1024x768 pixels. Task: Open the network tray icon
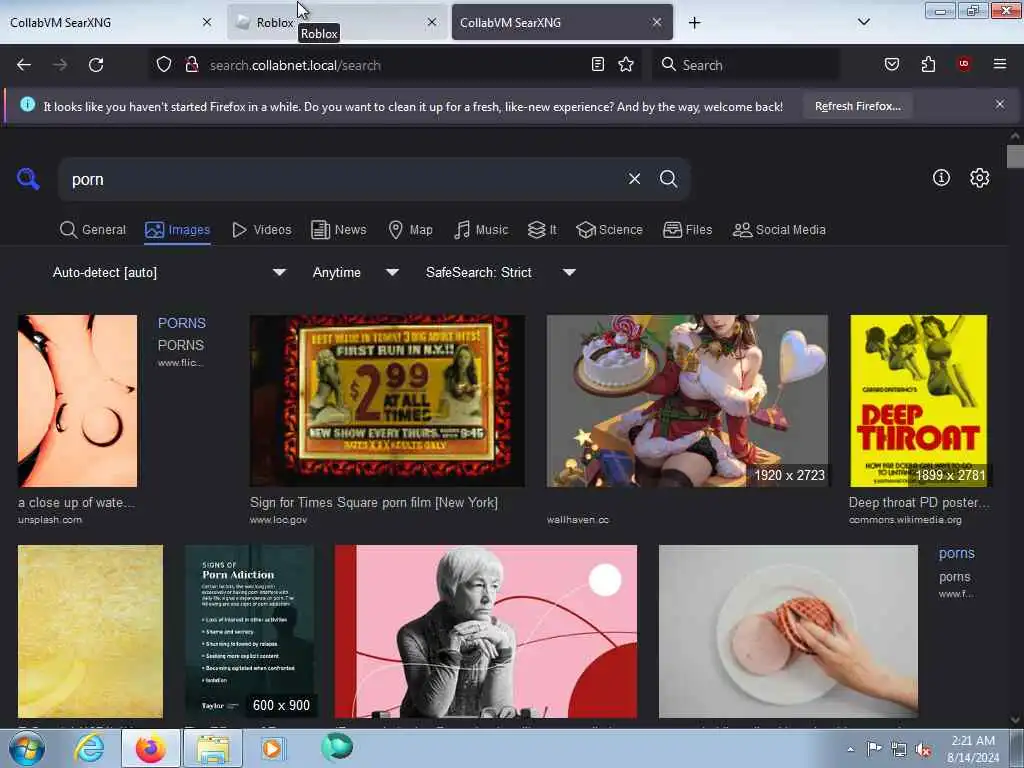coord(899,750)
